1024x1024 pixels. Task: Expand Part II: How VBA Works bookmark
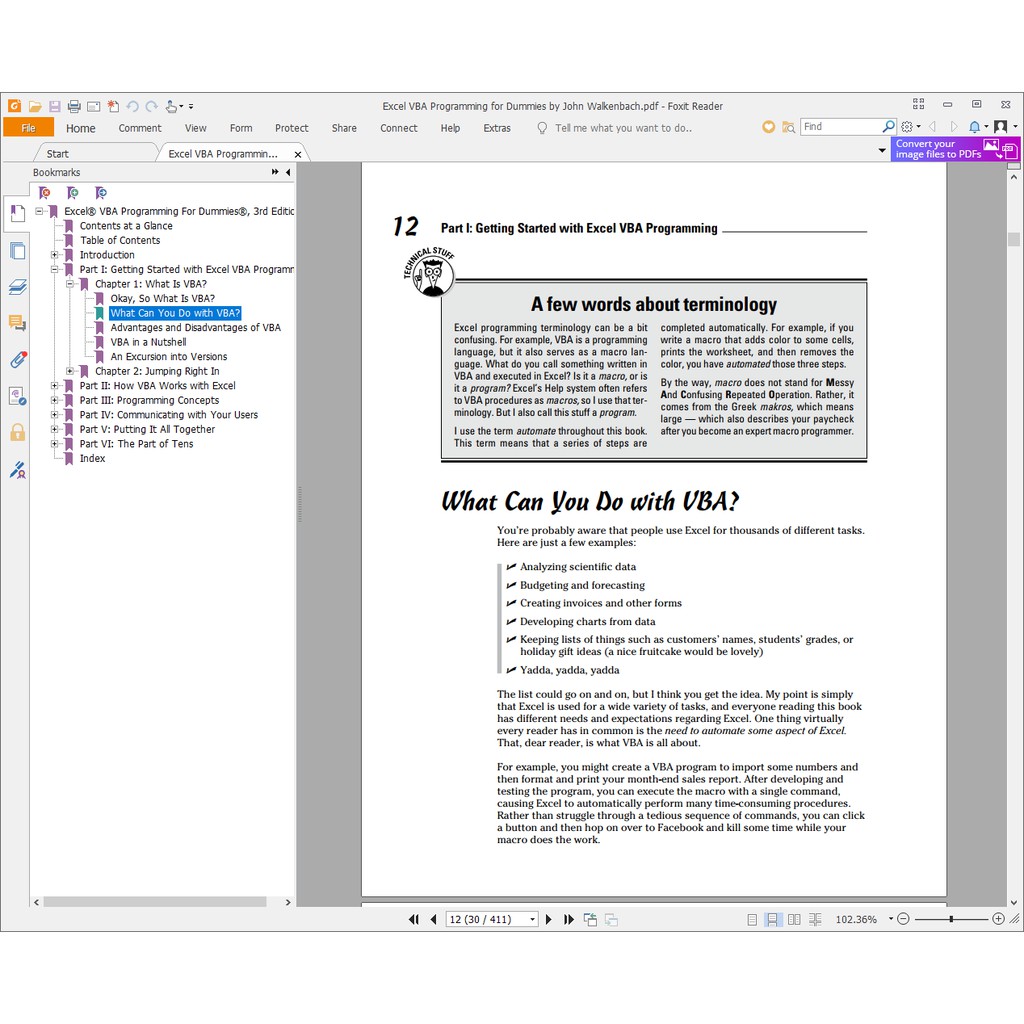(x=55, y=386)
